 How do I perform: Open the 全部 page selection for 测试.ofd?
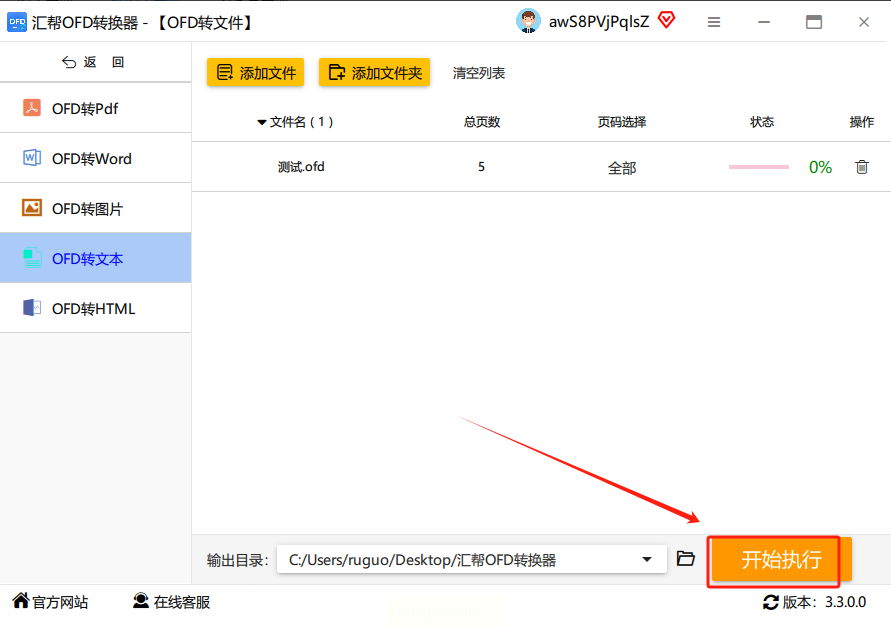tap(622, 168)
